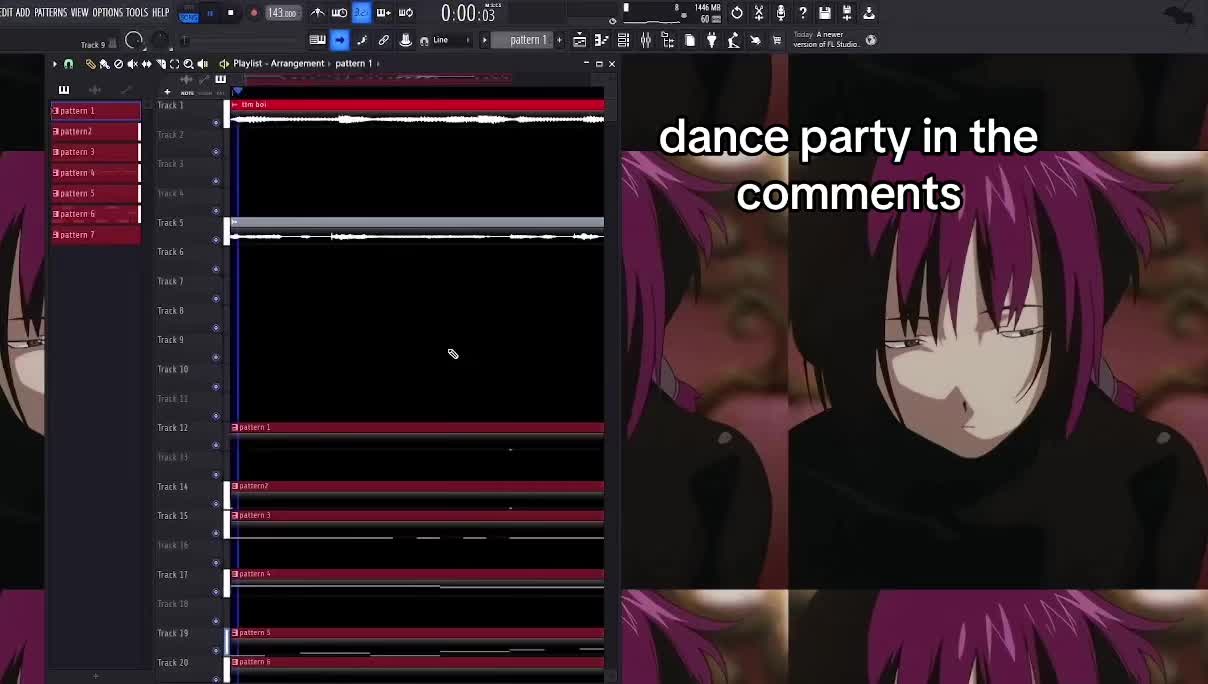Mute Track 12 using its dot
The width and height of the screenshot is (1208, 684).
[216, 445]
